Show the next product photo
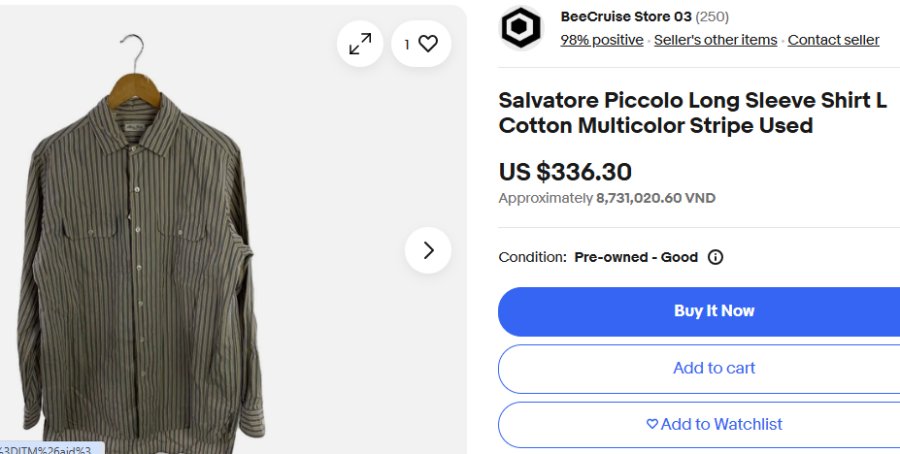 coord(428,250)
